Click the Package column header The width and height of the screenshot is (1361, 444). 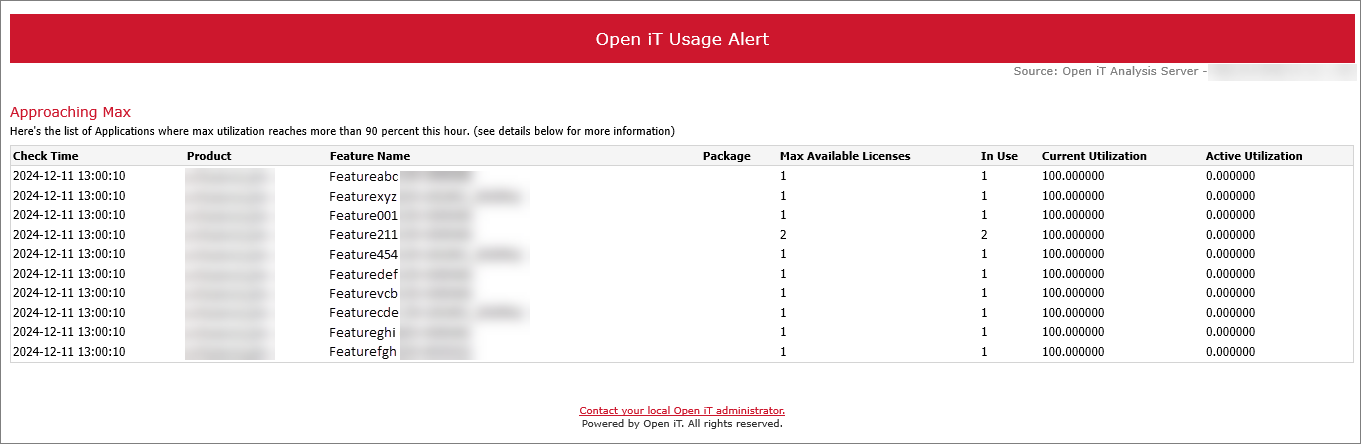point(726,156)
